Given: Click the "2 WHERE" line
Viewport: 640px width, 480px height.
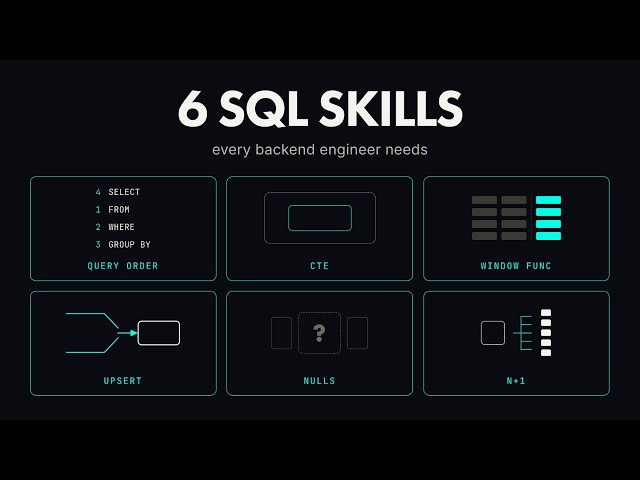Looking at the screenshot, I should pyautogui.click(x=115, y=227).
